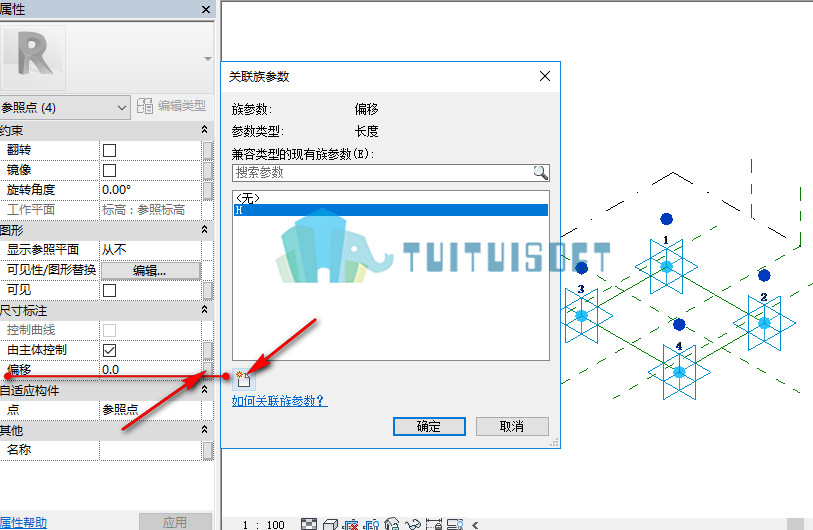Toggle the reveal constraints icon

point(433,524)
